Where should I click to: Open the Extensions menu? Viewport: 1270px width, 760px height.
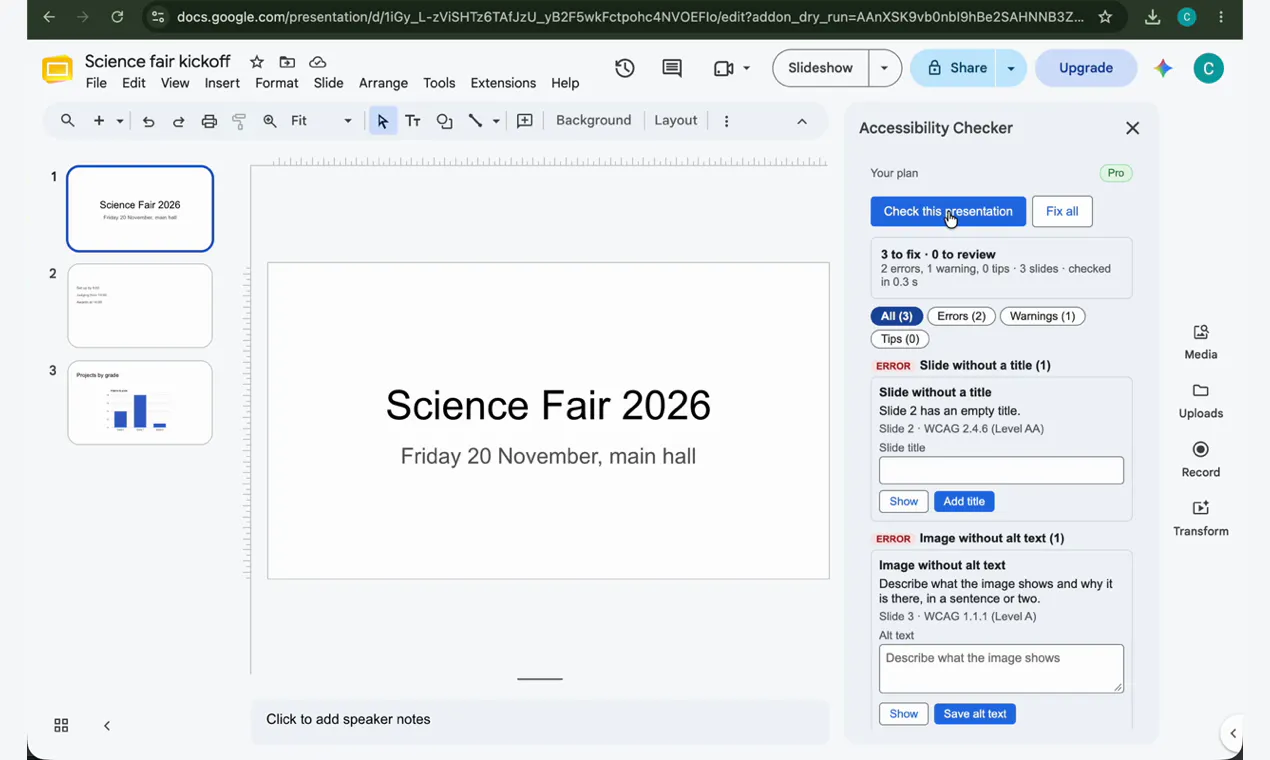(x=503, y=83)
